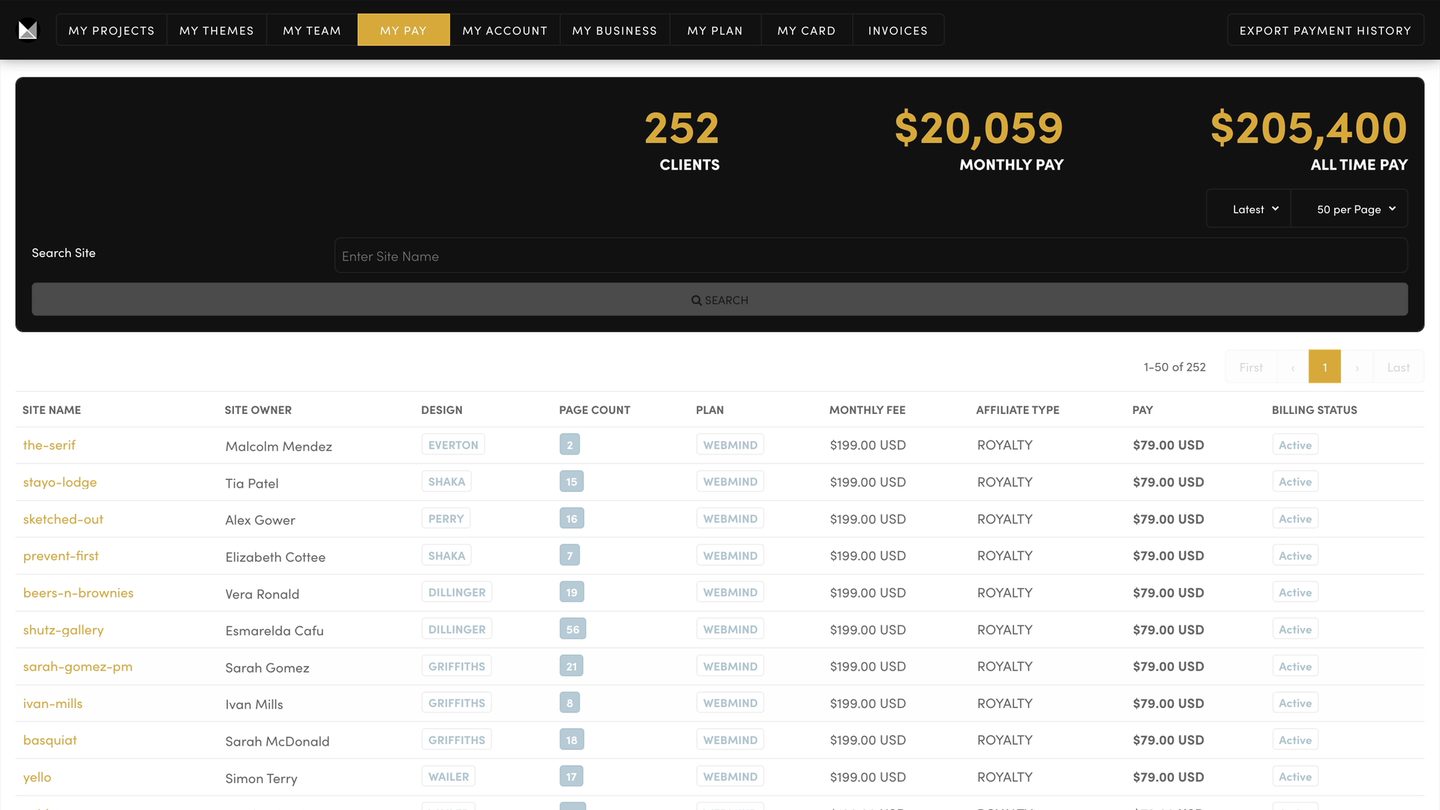Viewport: 1440px width, 810px height.
Task: Click the Active status badge for stayo-lodge
Action: [x=1295, y=482]
